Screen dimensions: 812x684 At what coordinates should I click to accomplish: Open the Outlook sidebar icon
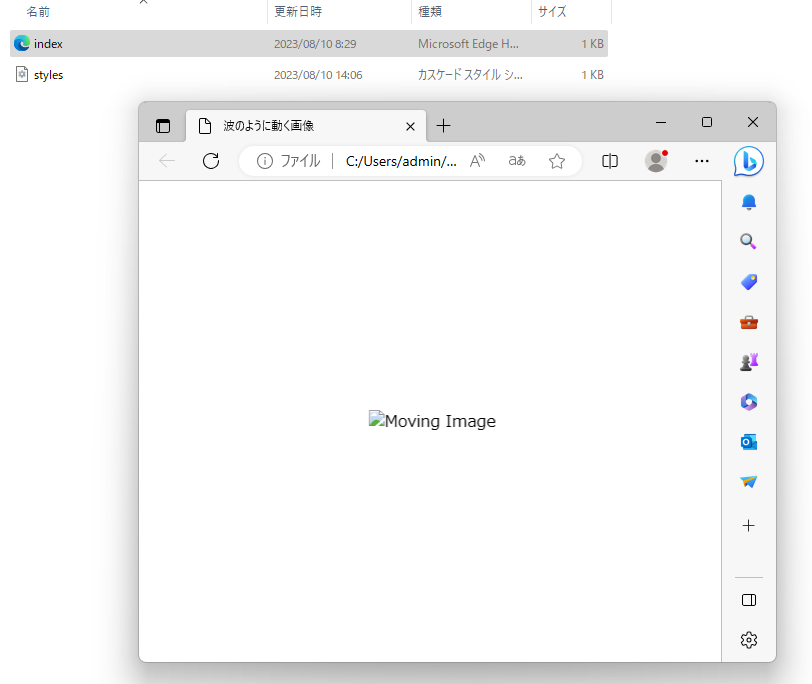tap(748, 442)
